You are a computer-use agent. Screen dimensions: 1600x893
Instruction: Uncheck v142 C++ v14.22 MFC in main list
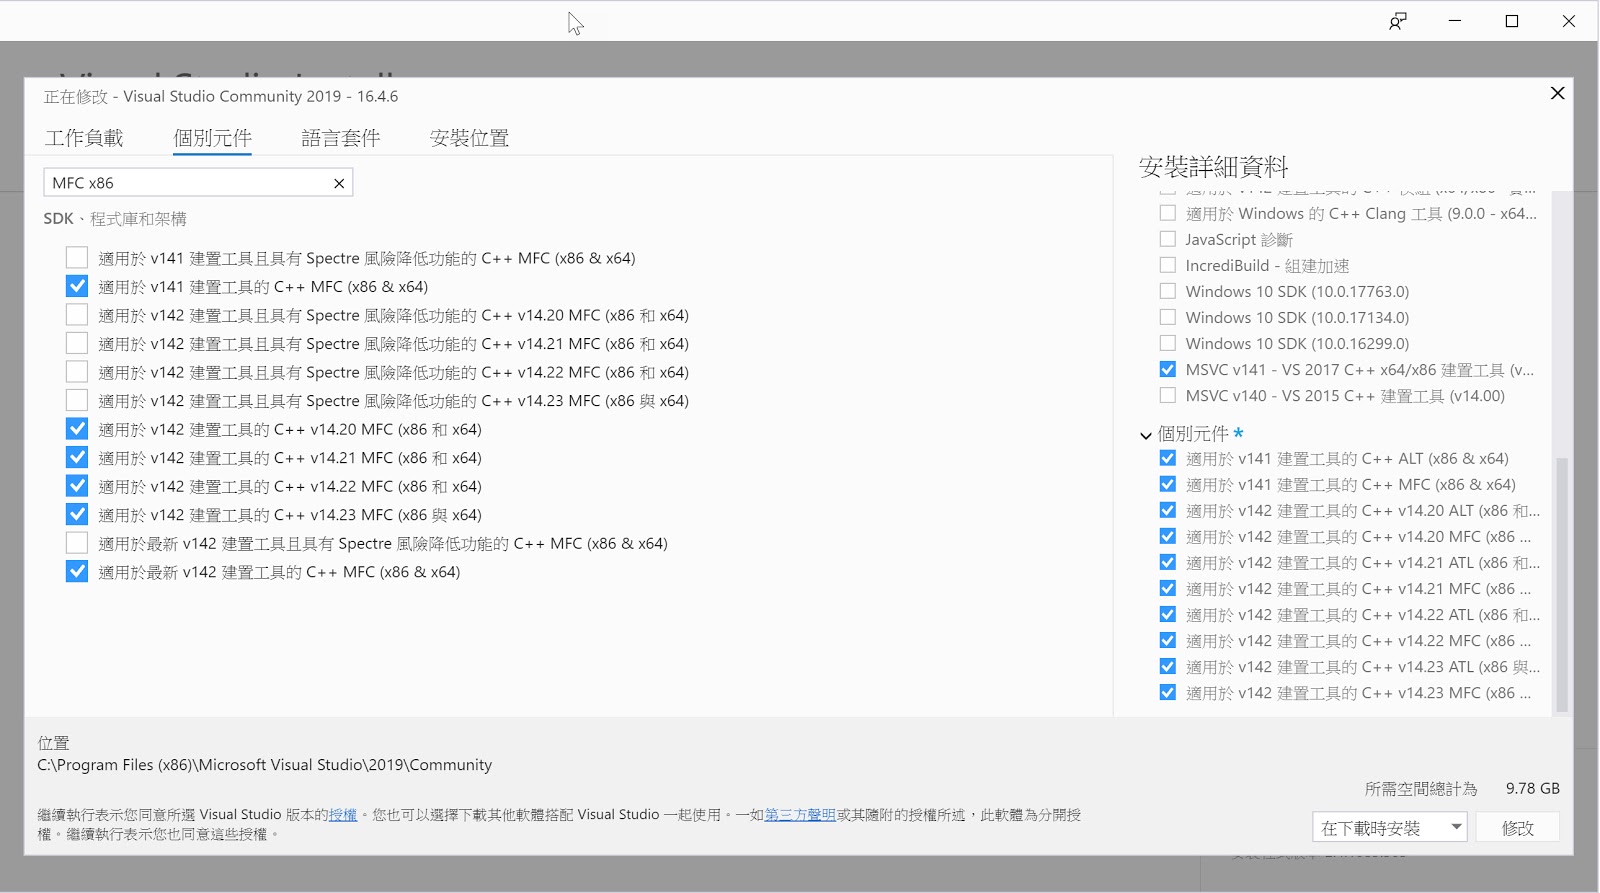77,486
